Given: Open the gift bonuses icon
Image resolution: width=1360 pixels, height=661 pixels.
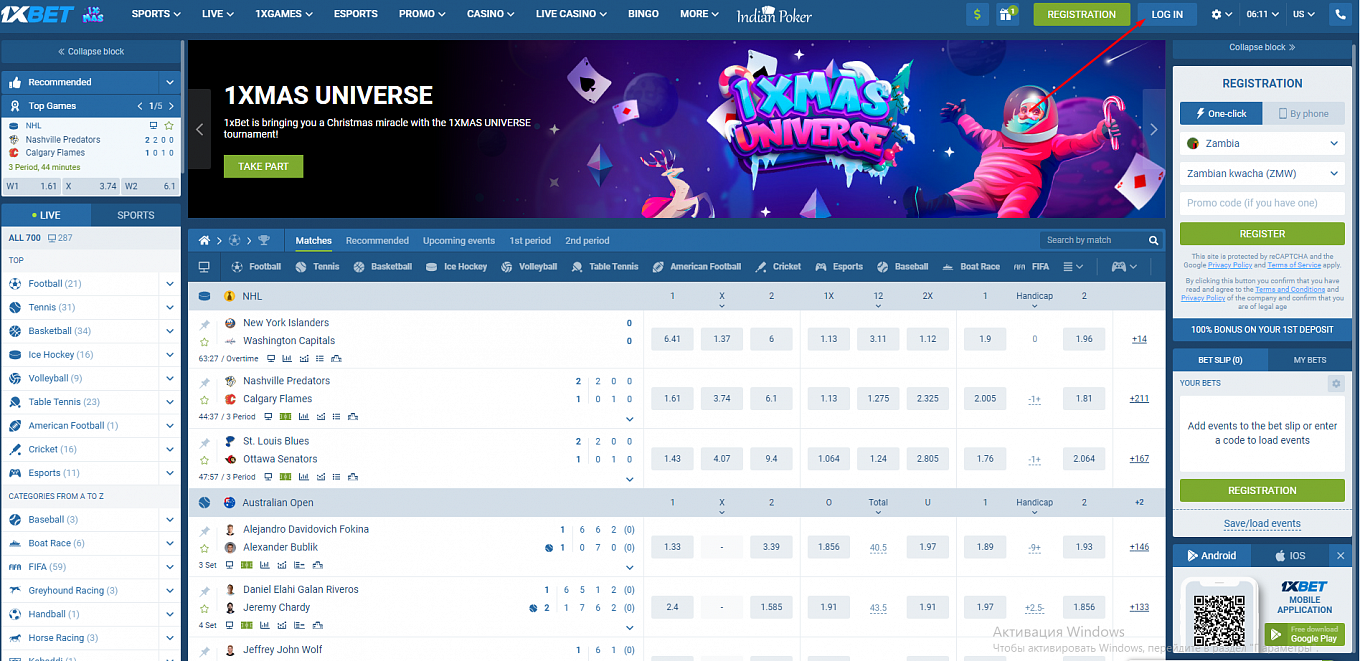Looking at the screenshot, I should point(1008,14).
